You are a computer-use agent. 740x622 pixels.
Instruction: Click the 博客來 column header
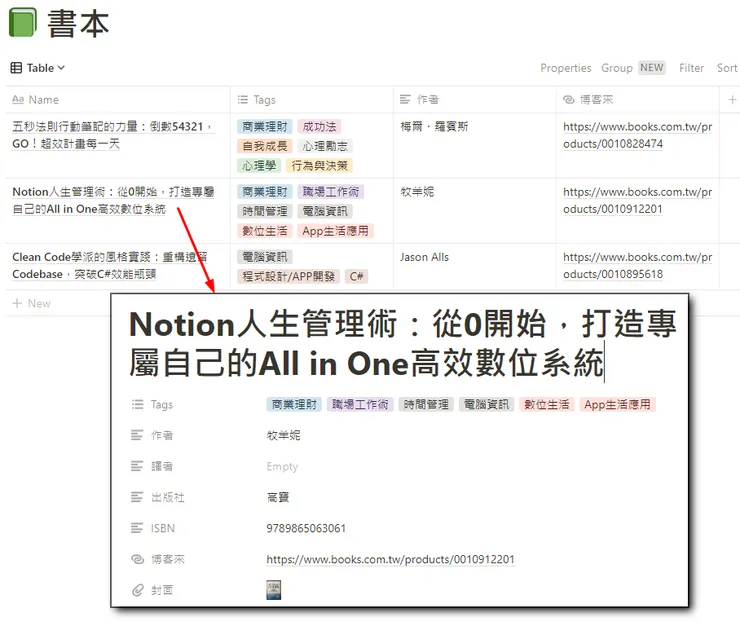pyautogui.click(x=638, y=100)
